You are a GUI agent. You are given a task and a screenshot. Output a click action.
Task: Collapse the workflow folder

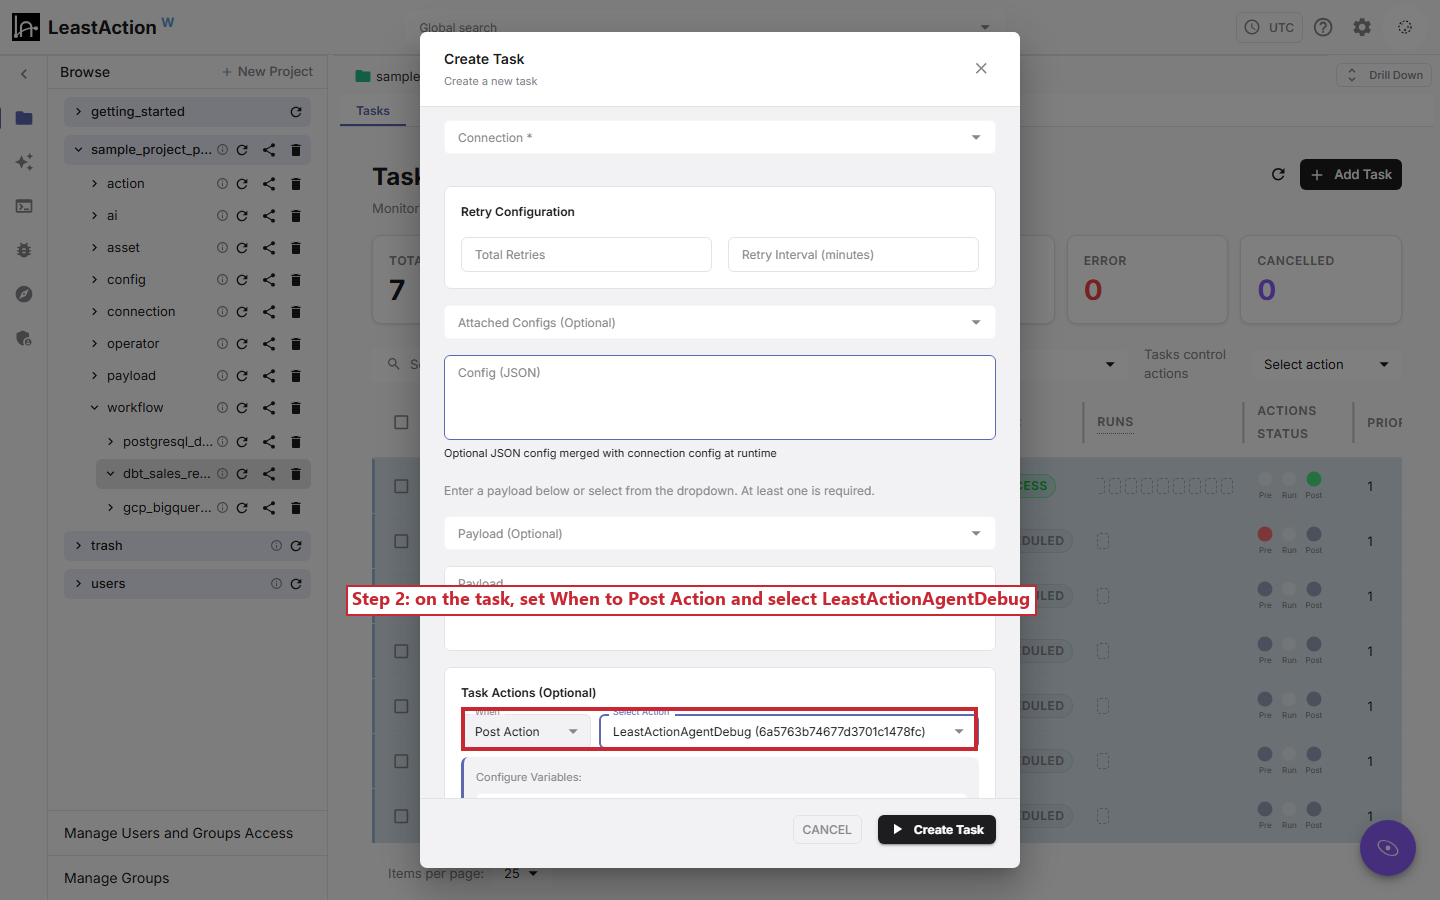click(94, 408)
